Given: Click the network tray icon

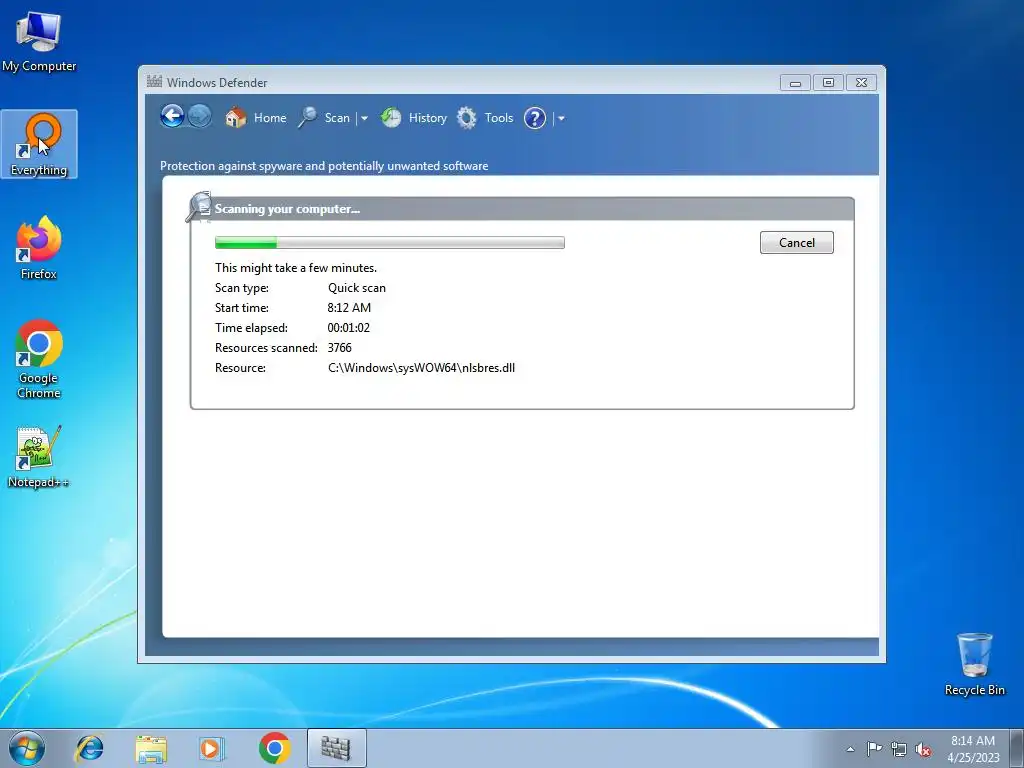Looking at the screenshot, I should tap(899, 749).
